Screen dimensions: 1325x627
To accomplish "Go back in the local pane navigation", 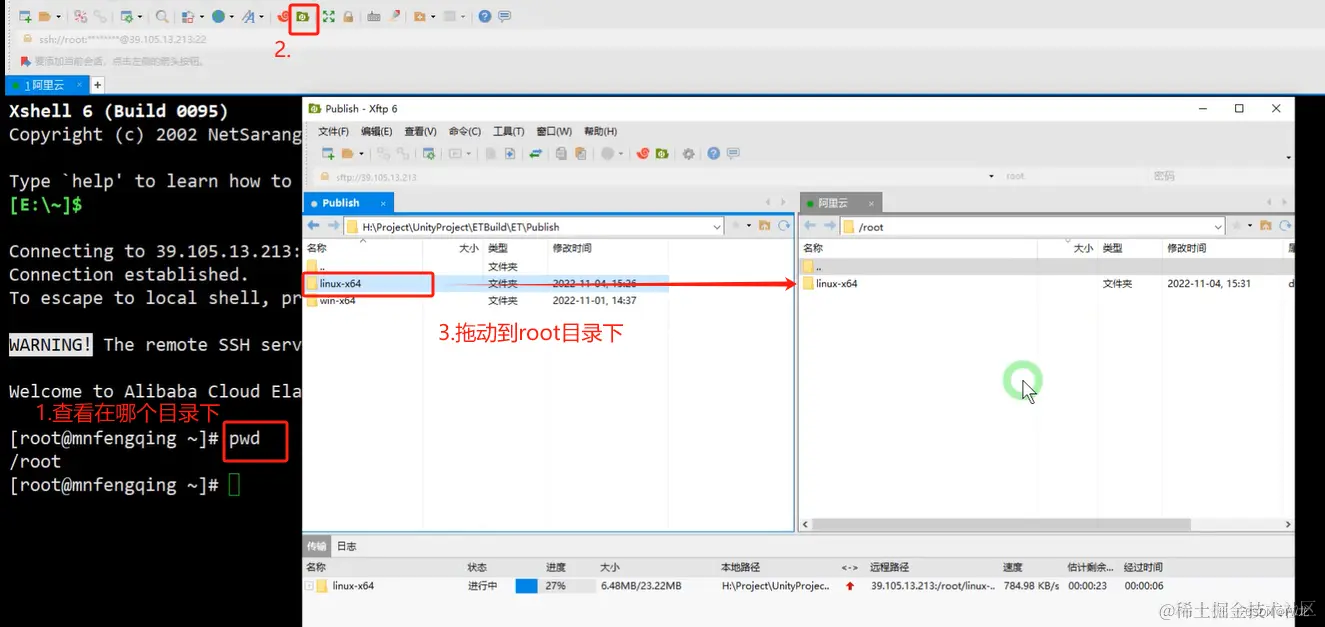I will 313,226.
